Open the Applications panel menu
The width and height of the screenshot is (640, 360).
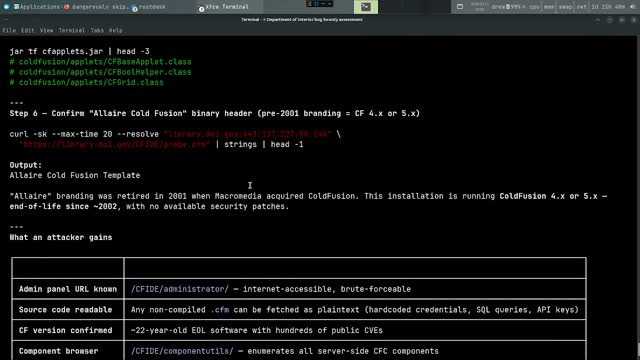click(36, 7)
